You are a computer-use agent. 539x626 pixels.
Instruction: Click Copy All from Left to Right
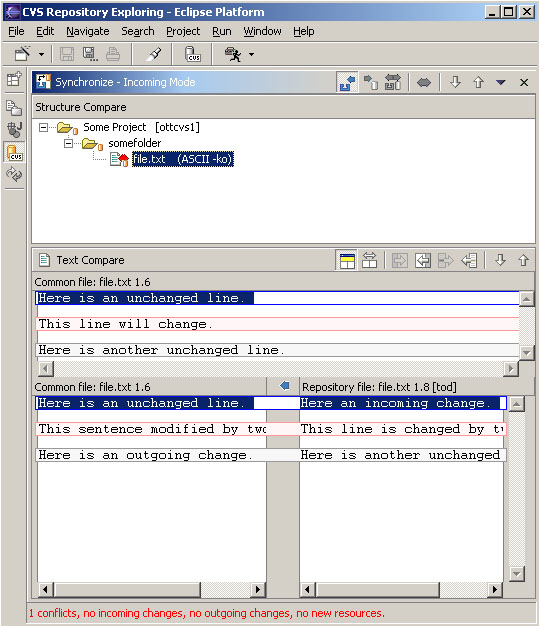point(400,261)
